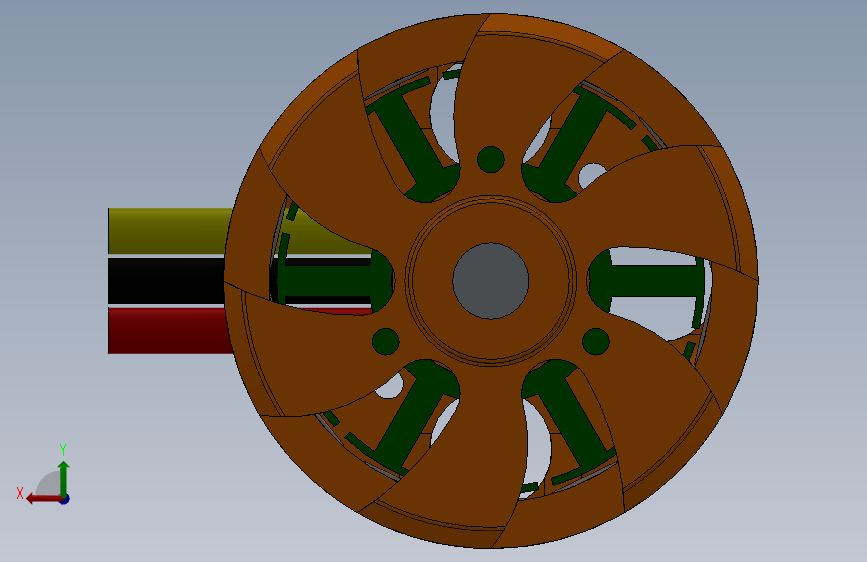867x562 pixels.
Task: Select the black motor wire
Action: [166, 281]
